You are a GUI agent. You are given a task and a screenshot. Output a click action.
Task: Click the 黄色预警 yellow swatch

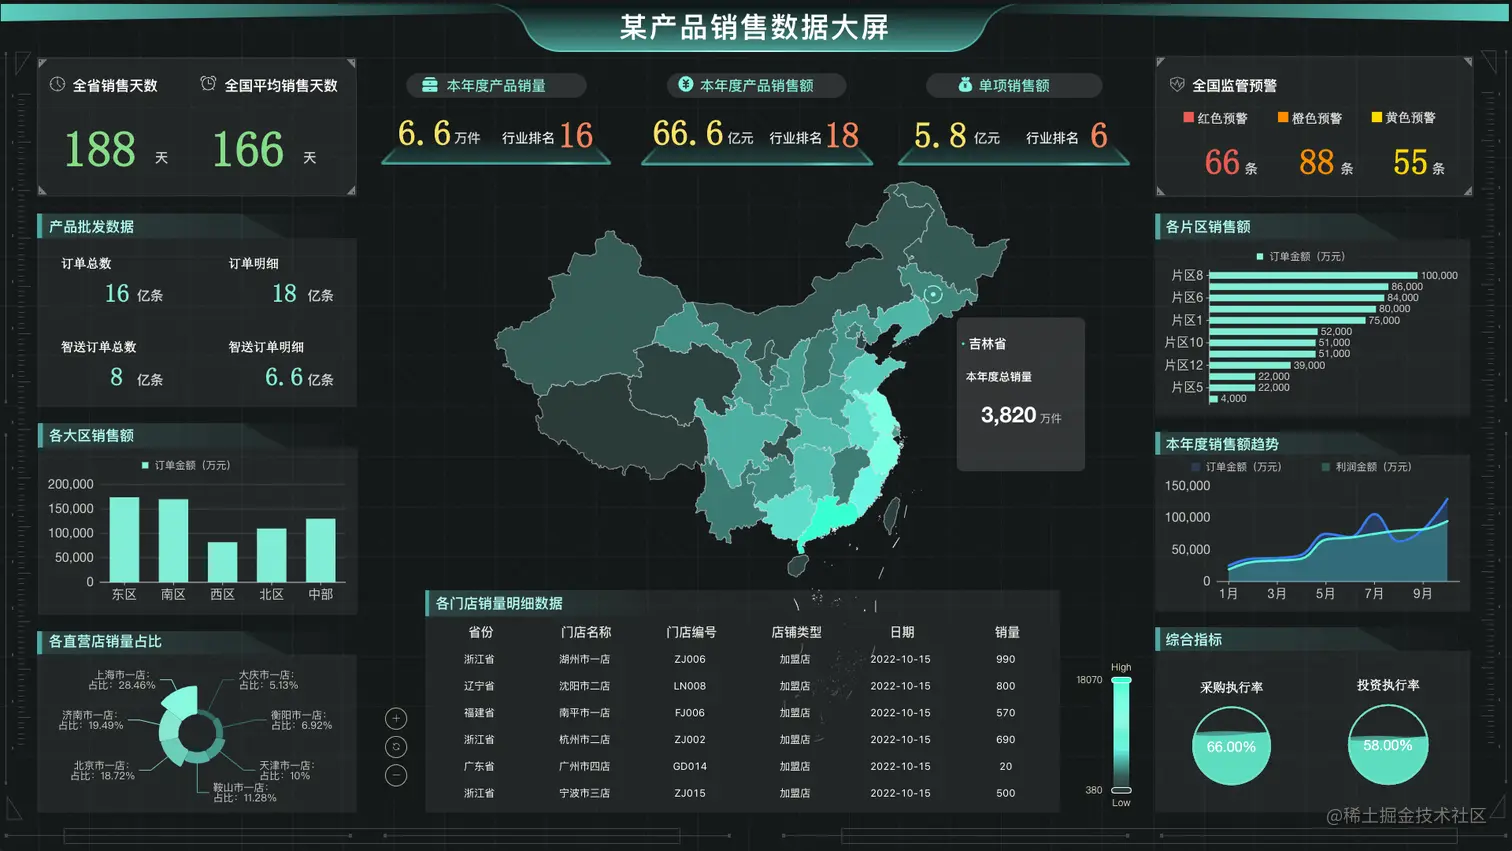tap(1377, 118)
